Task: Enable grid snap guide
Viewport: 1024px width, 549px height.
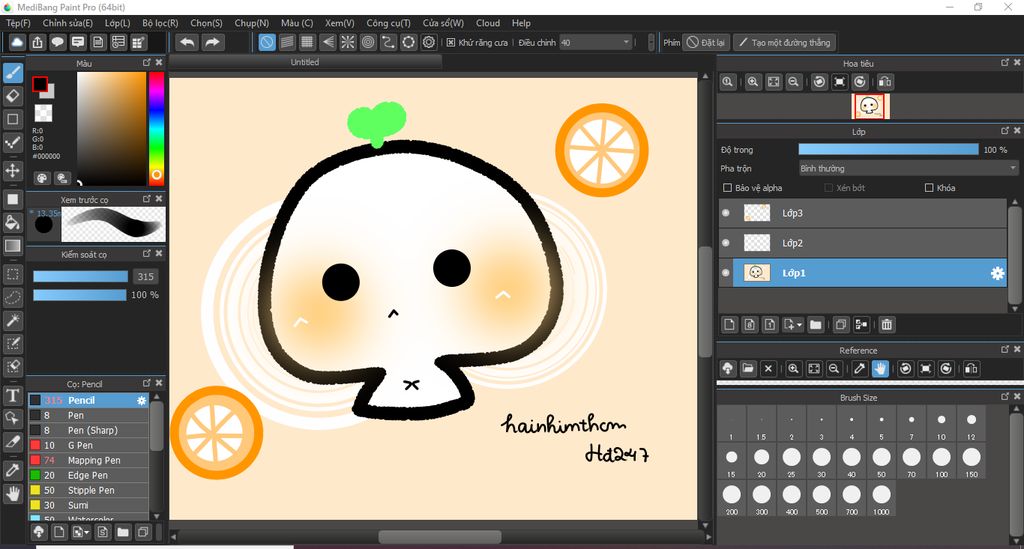Action: coord(308,42)
